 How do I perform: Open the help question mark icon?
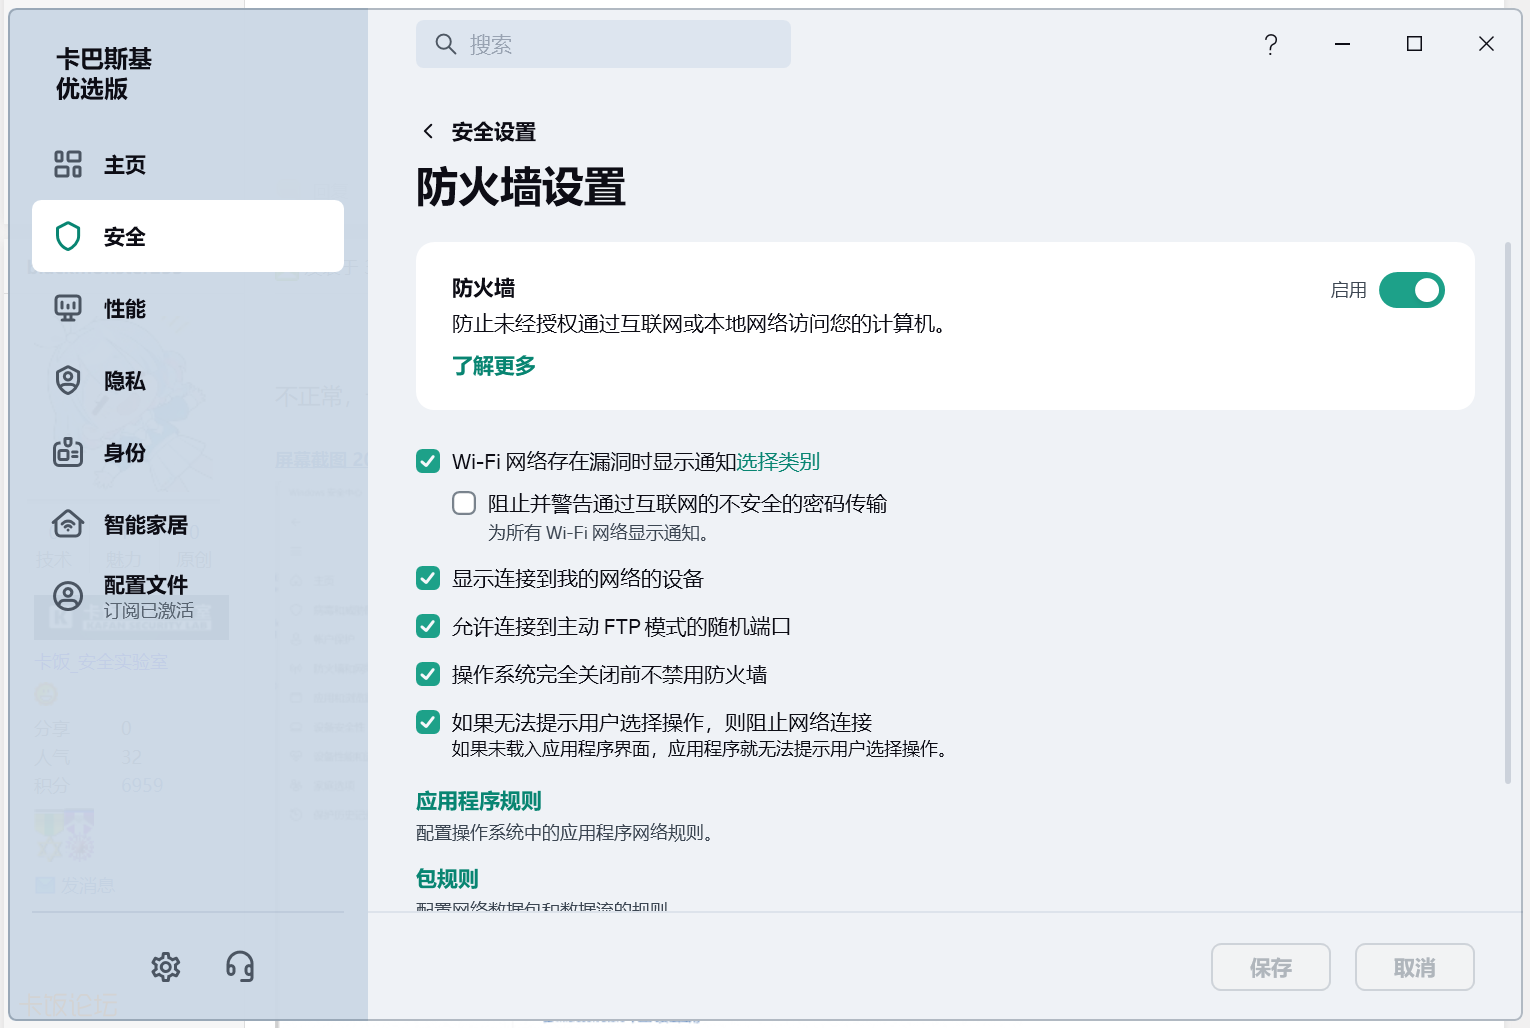point(1271,44)
